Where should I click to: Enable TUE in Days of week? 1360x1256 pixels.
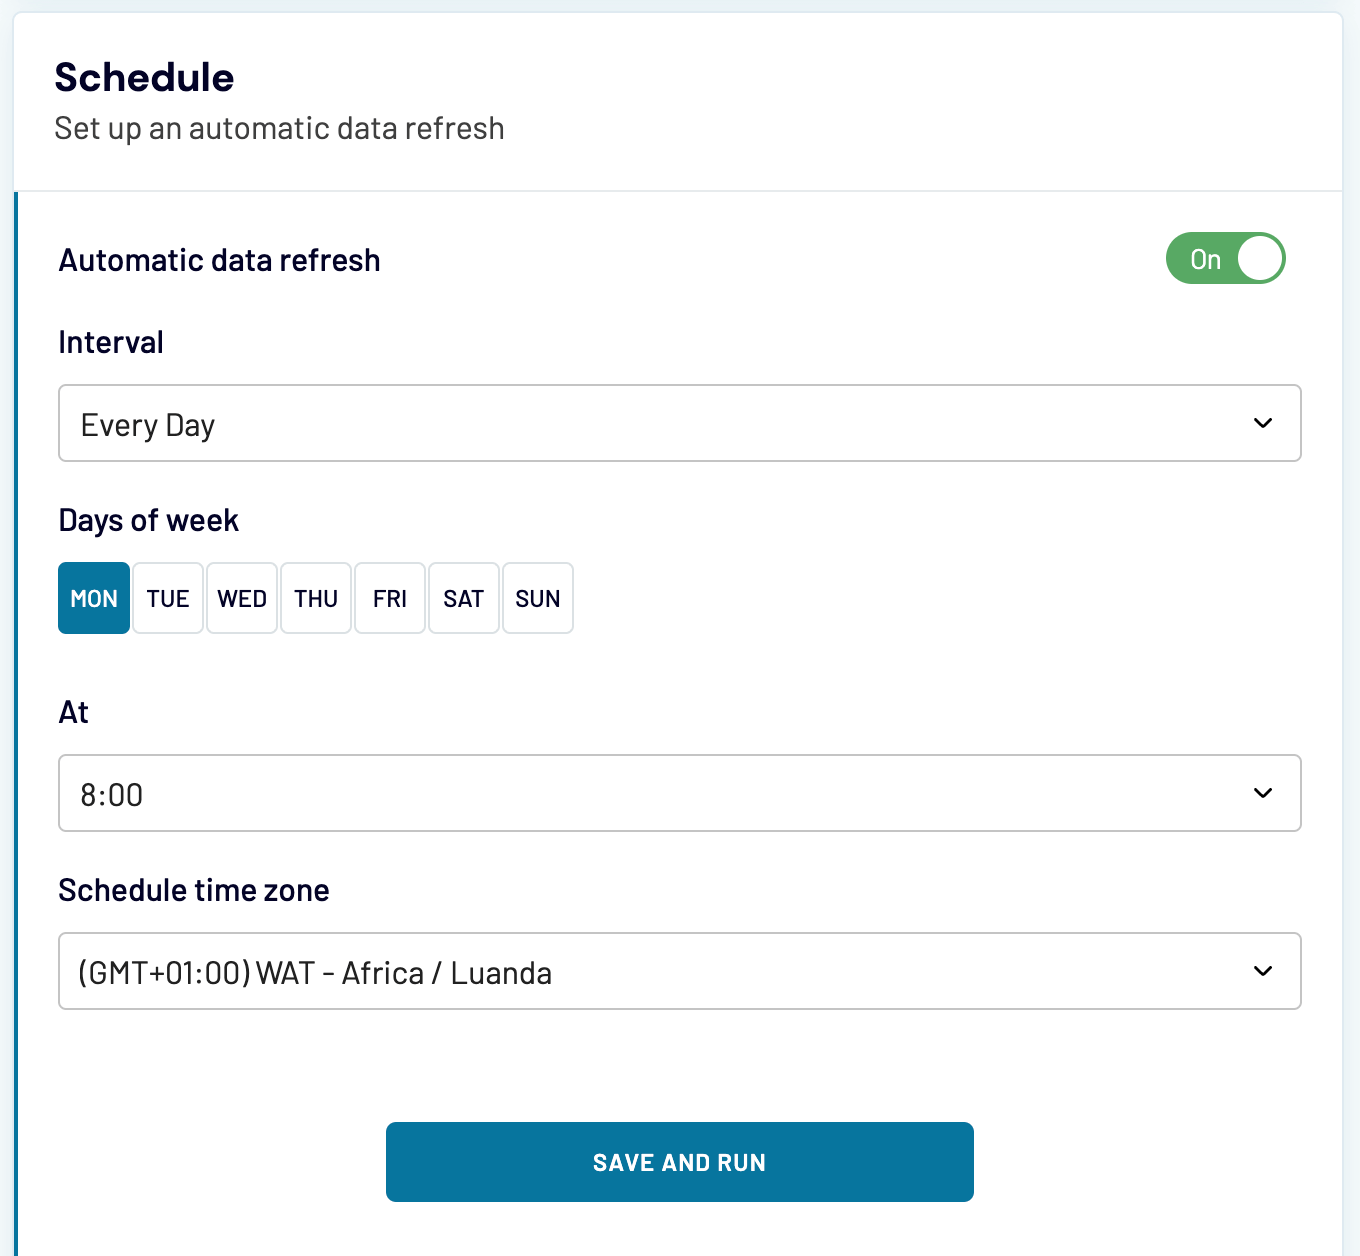[167, 598]
